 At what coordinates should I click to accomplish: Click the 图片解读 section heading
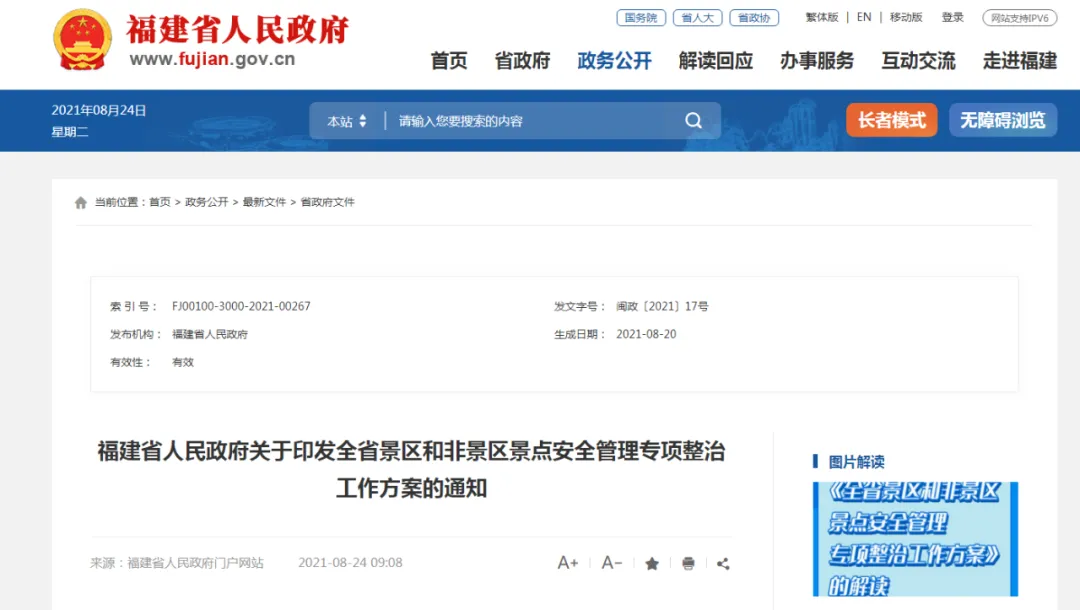(x=856, y=462)
